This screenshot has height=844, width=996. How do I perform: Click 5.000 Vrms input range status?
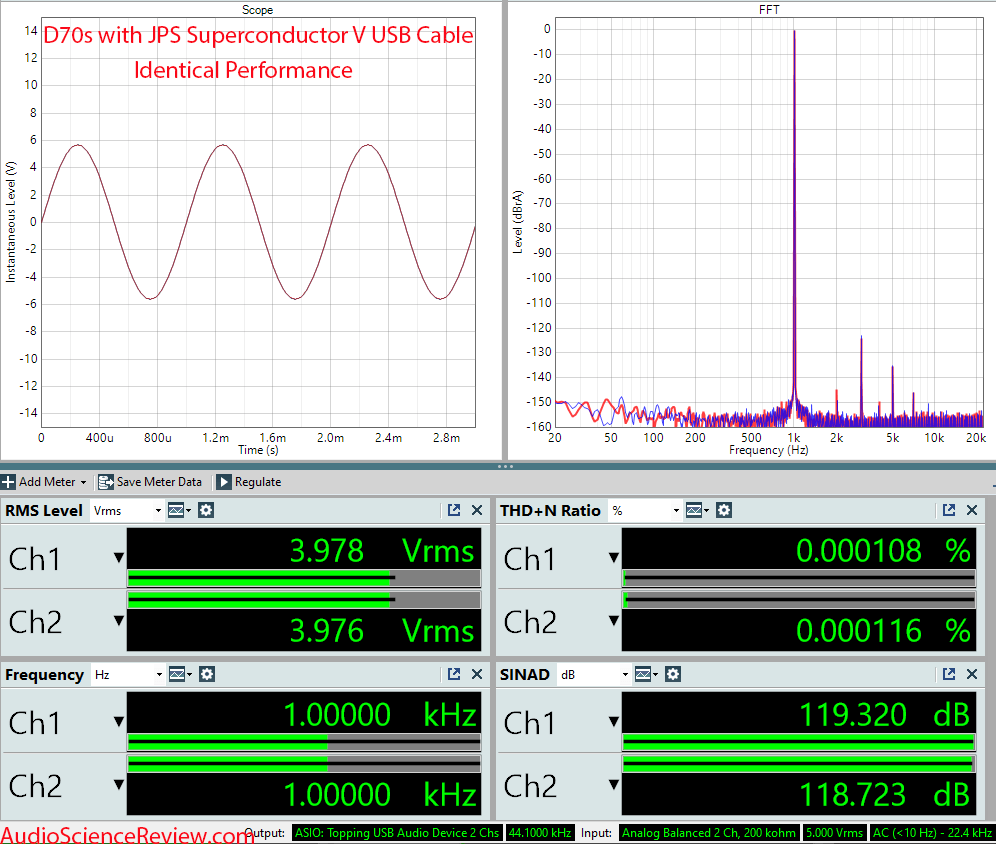tap(835, 833)
